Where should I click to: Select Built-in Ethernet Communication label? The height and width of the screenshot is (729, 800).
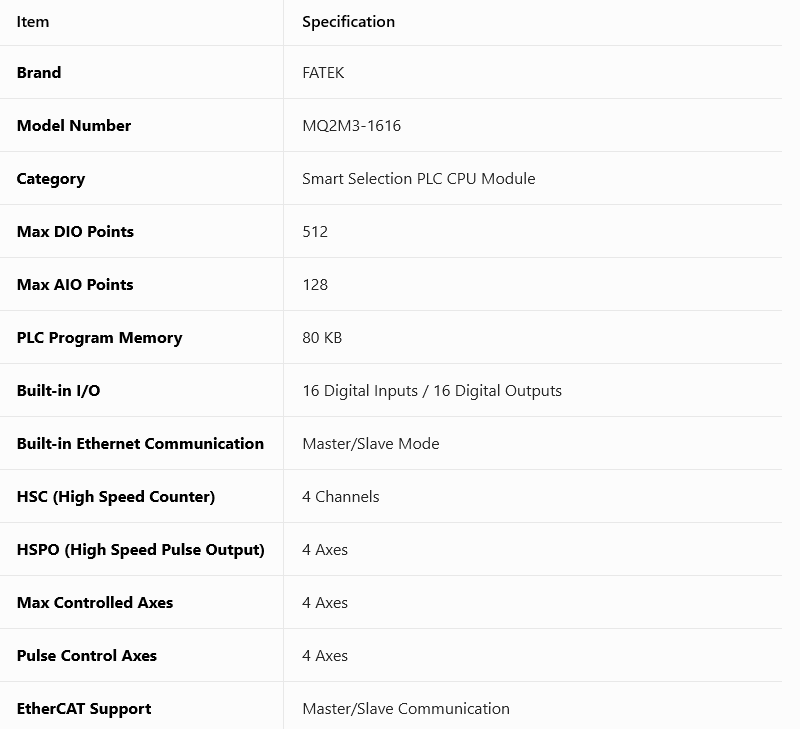coord(140,444)
